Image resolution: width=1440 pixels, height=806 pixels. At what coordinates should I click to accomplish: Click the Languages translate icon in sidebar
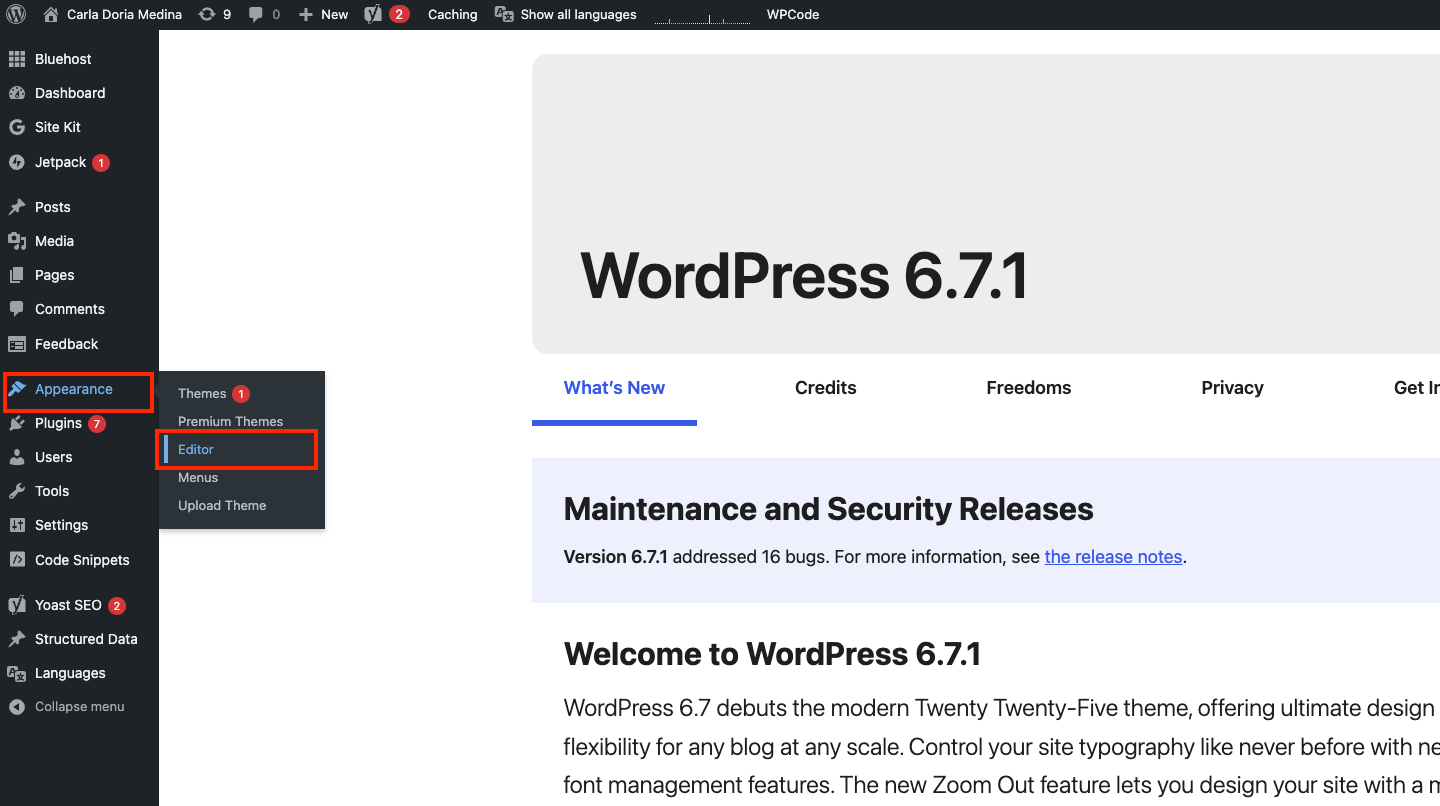point(17,673)
